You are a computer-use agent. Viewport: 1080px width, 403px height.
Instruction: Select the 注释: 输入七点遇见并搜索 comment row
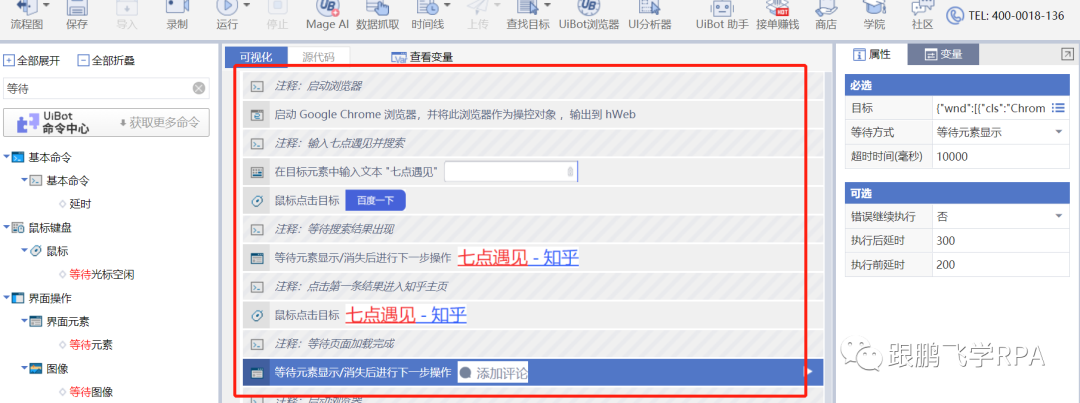(534, 143)
